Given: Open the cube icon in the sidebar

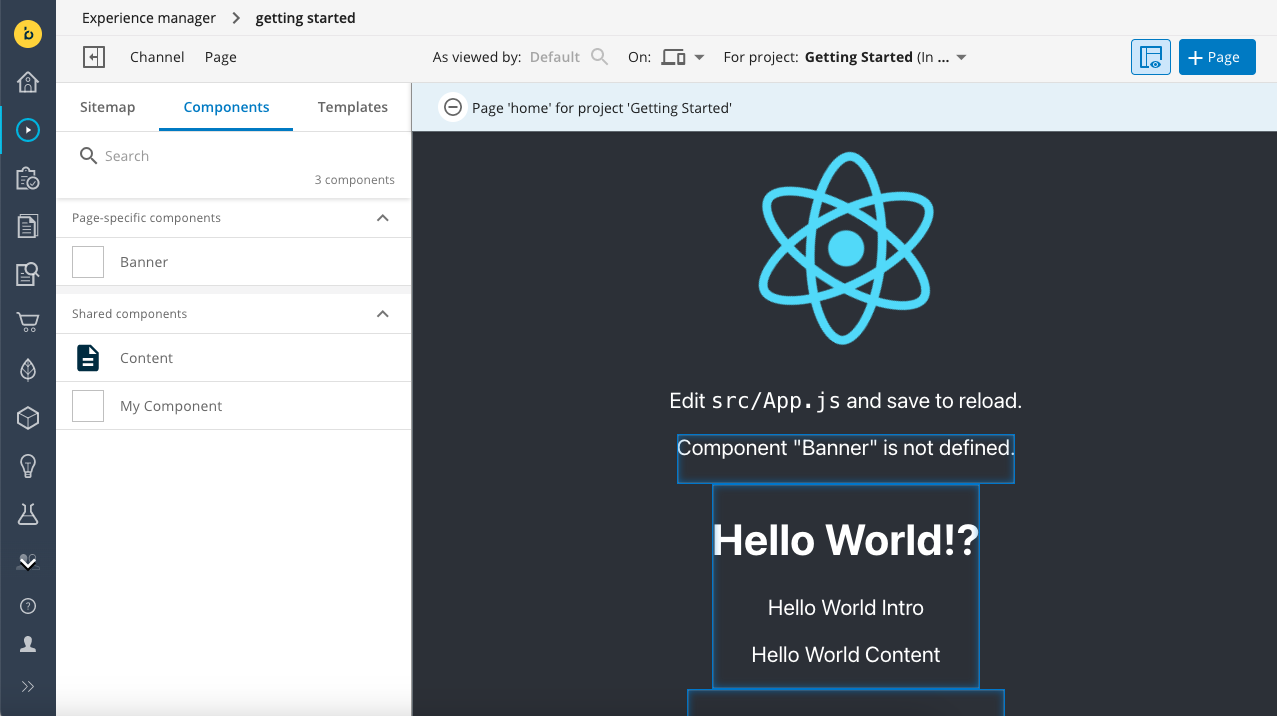Looking at the screenshot, I should click(28, 418).
